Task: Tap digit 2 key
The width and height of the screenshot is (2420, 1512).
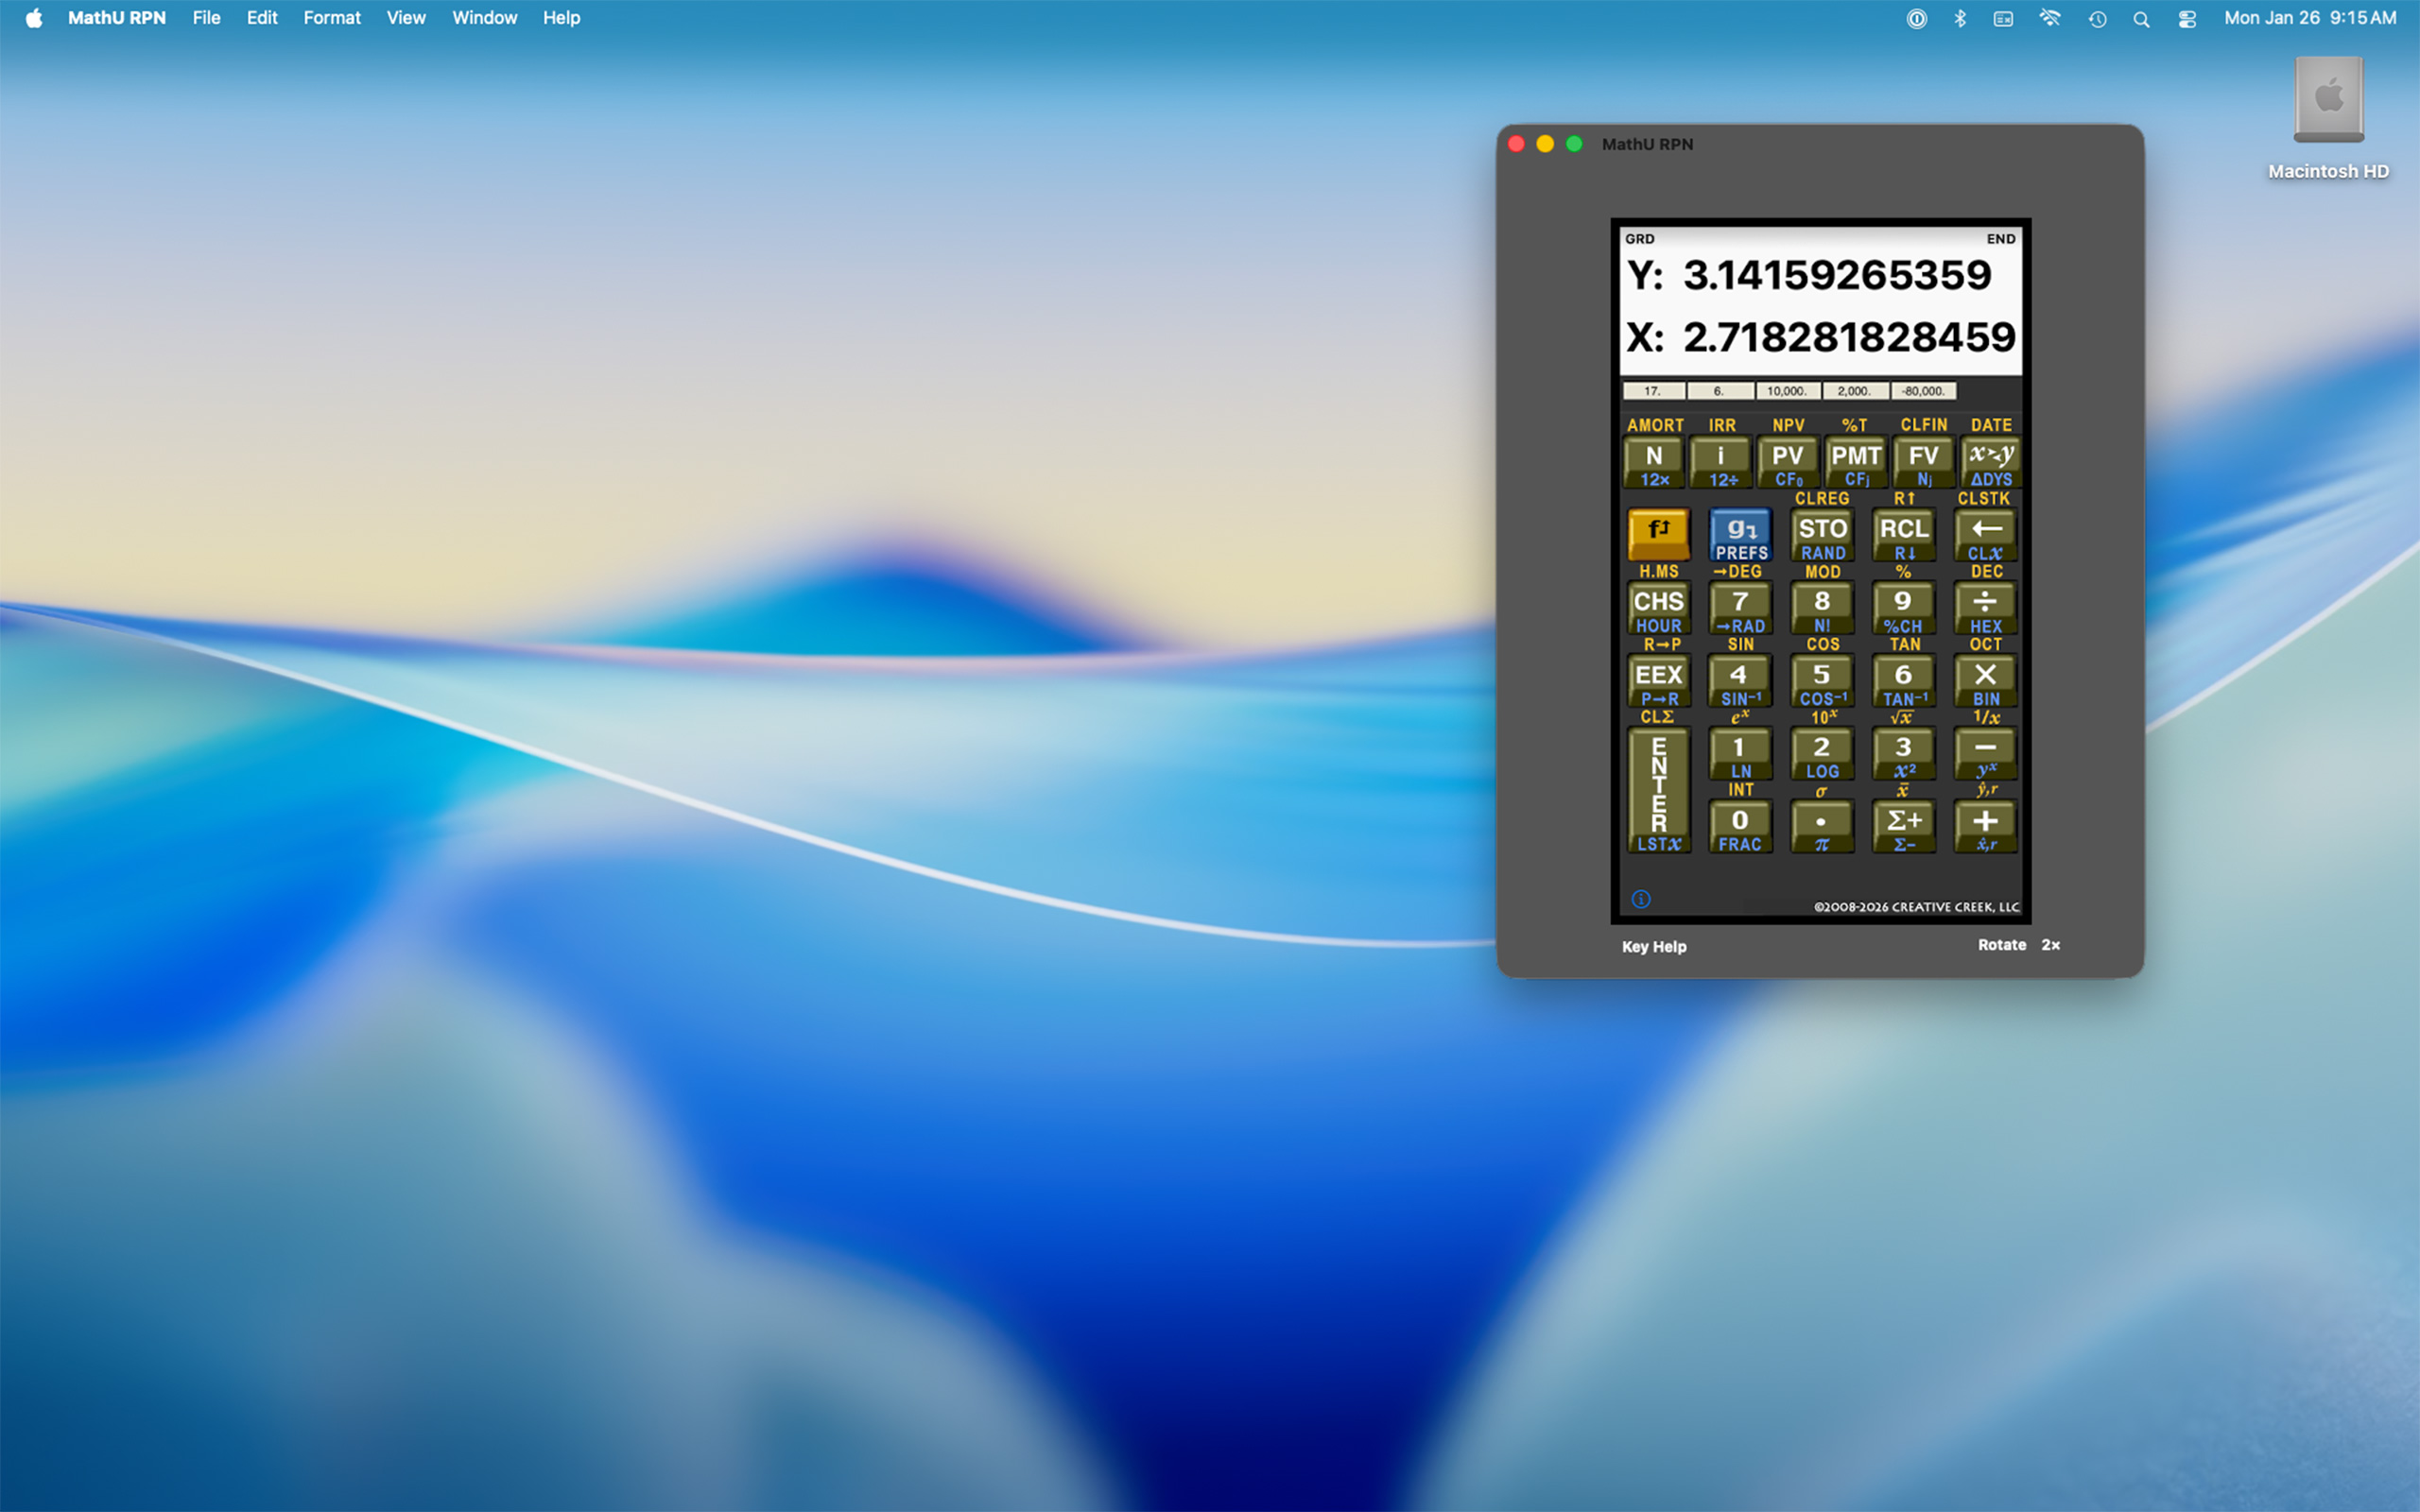Action: 1822,754
